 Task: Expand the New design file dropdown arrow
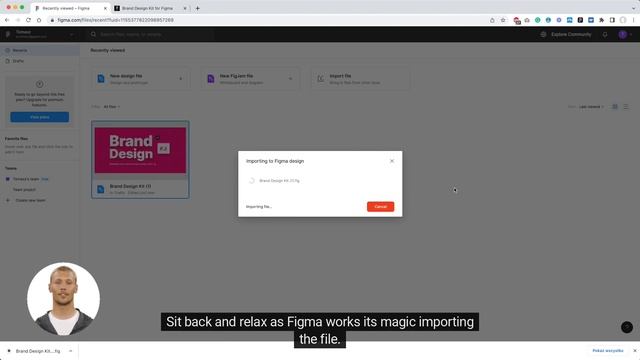181,79
